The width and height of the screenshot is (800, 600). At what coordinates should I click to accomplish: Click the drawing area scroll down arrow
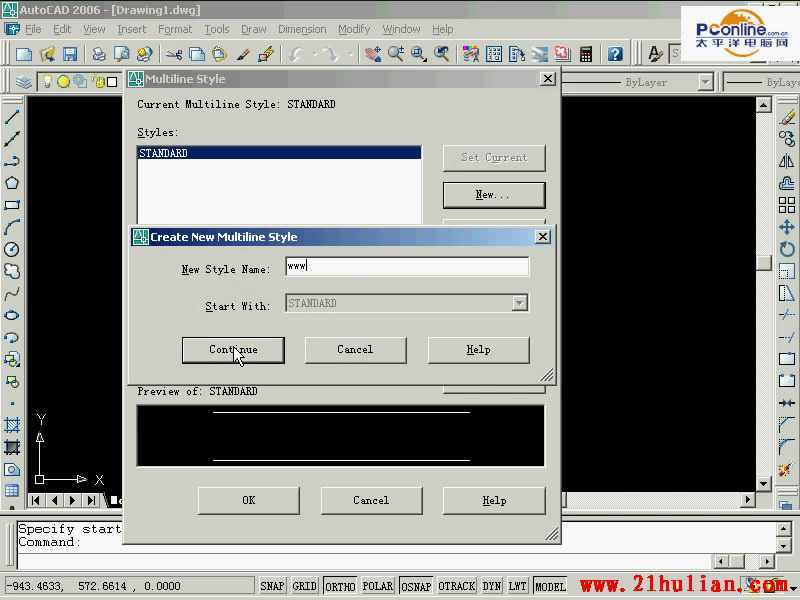click(x=763, y=484)
